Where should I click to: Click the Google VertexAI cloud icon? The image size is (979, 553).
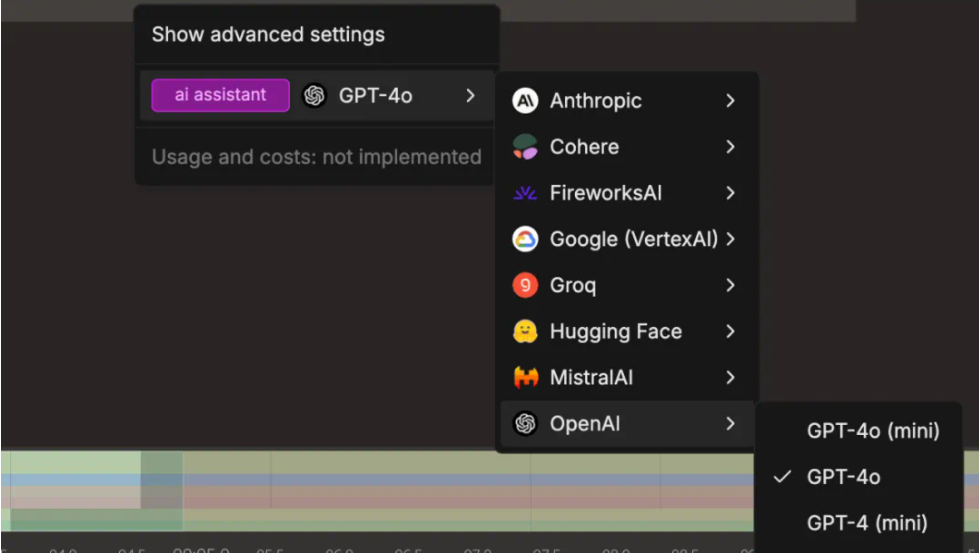tap(525, 239)
